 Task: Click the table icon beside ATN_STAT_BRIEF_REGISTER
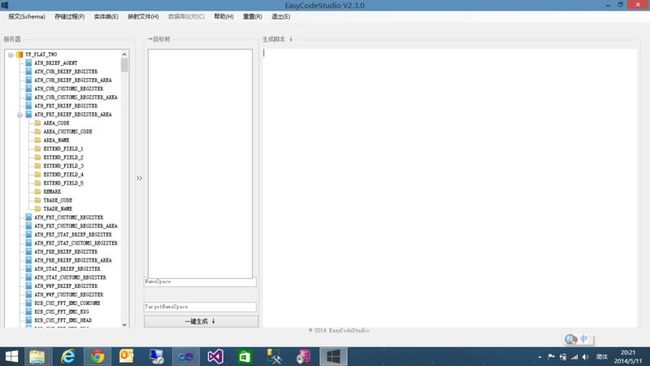(x=29, y=269)
